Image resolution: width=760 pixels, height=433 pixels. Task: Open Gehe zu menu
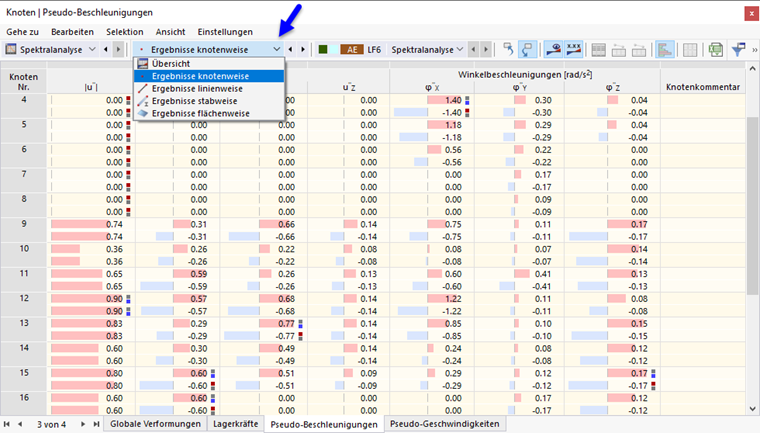click(22, 32)
